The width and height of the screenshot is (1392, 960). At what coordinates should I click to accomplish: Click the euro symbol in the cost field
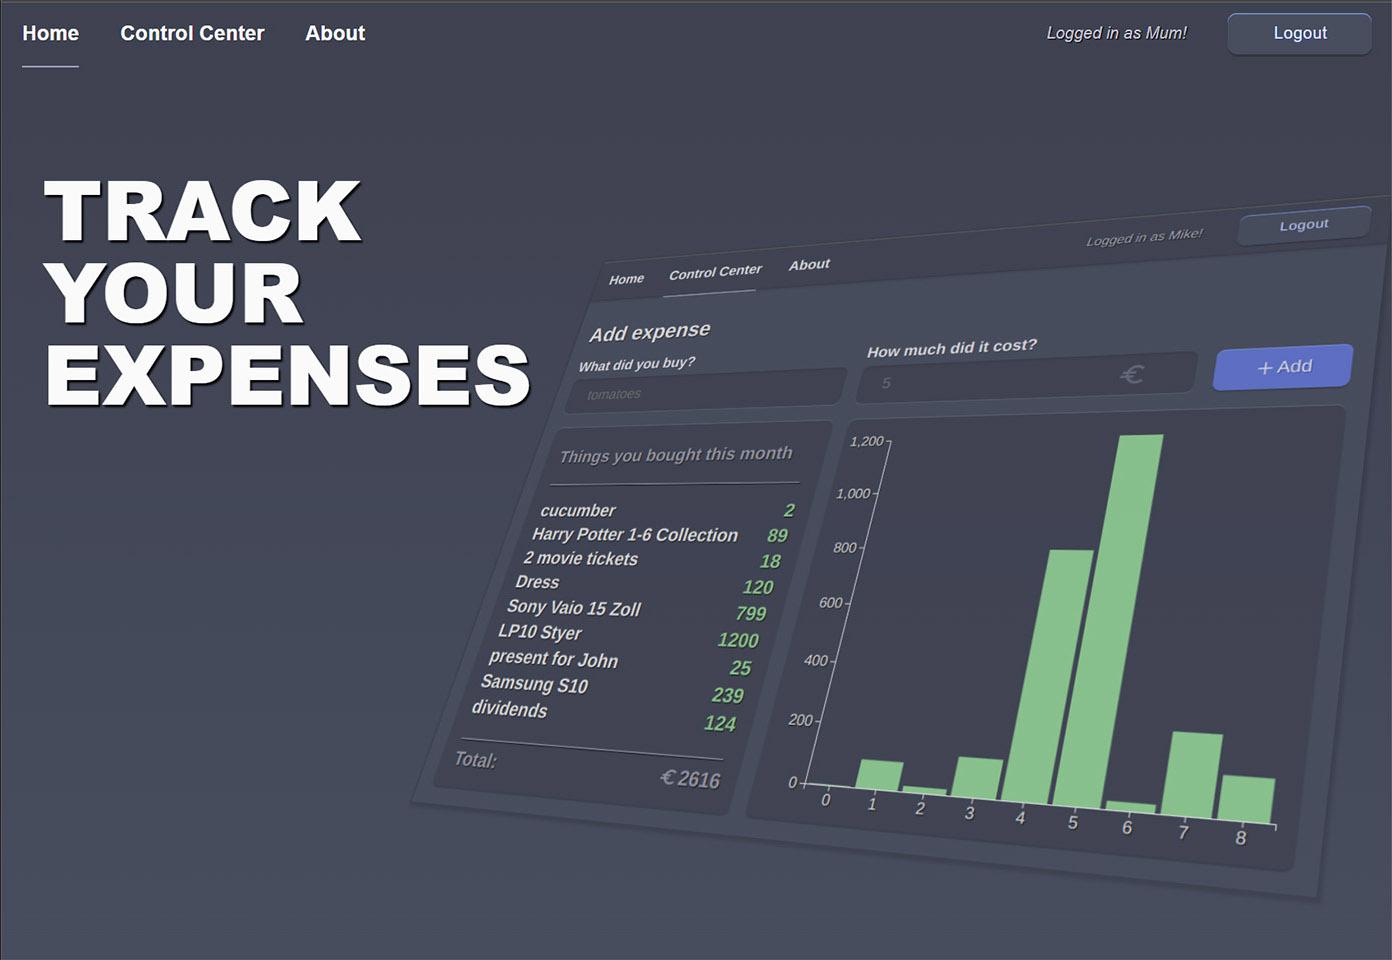[x=1132, y=375]
